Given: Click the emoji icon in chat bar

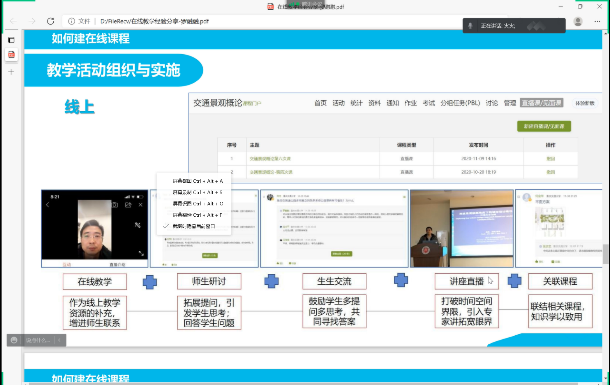Looking at the screenshot, I should pyautogui.click(x=14, y=340).
